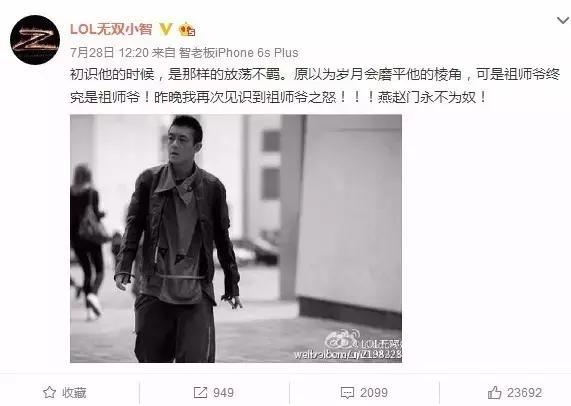Click the yellow verified V badge
Viewport: 571px width, 406px height.
point(166,29)
